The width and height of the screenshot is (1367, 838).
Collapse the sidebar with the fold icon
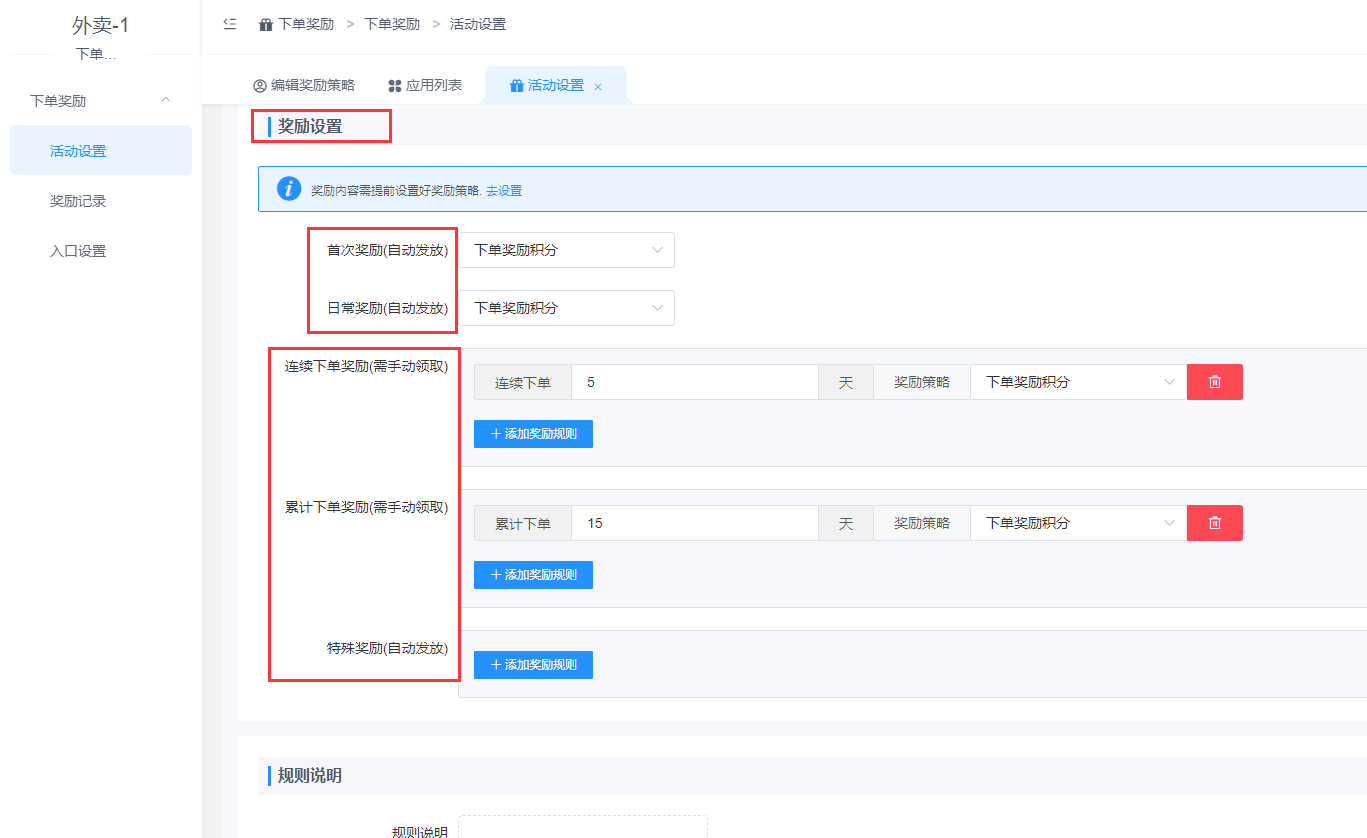(x=230, y=24)
